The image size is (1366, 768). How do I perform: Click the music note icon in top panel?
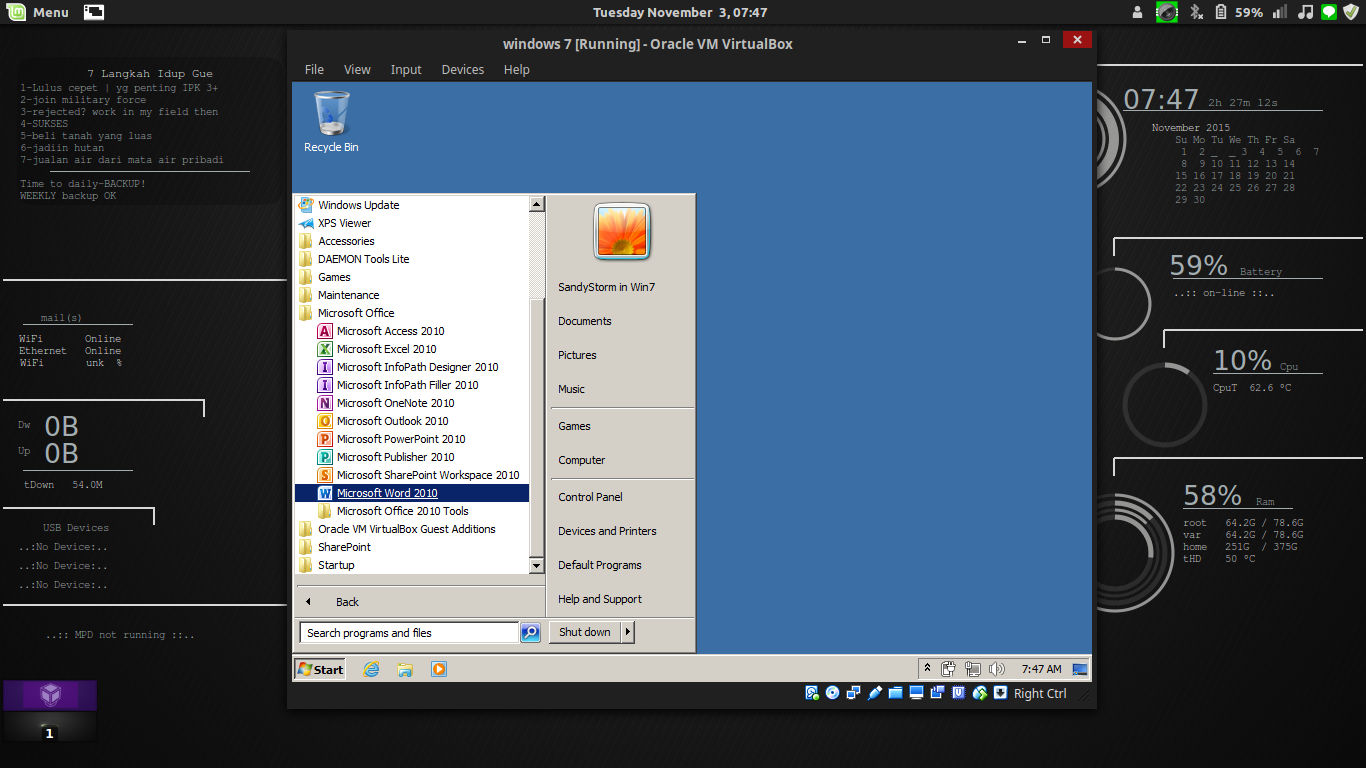[x=1305, y=12]
